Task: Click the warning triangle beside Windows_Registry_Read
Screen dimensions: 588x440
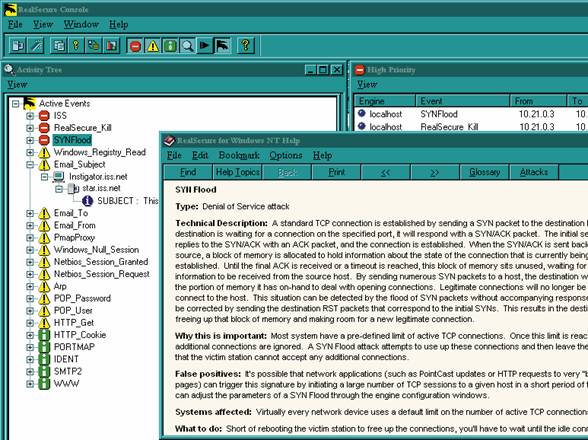Action: (44, 152)
